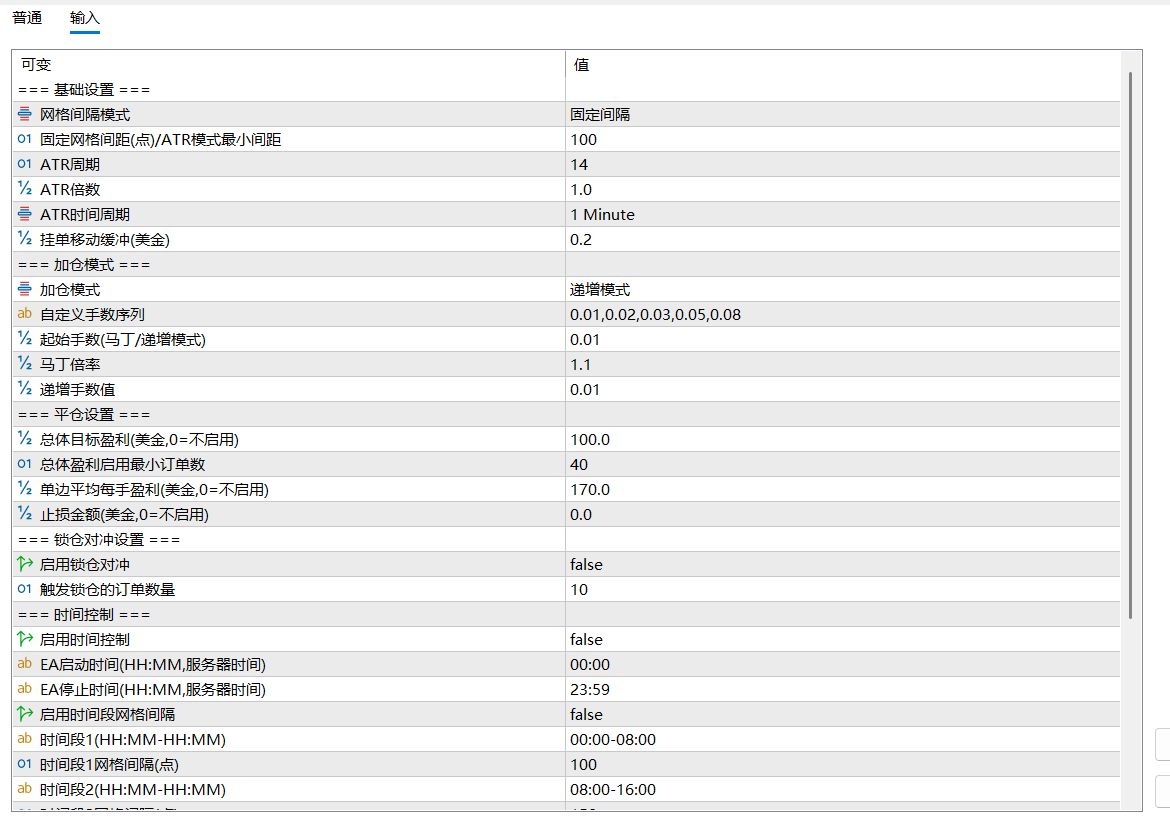Edit the 触发锁仓的订单数量 value 10
Viewport: 1170px width, 829px height.
coord(842,589)
